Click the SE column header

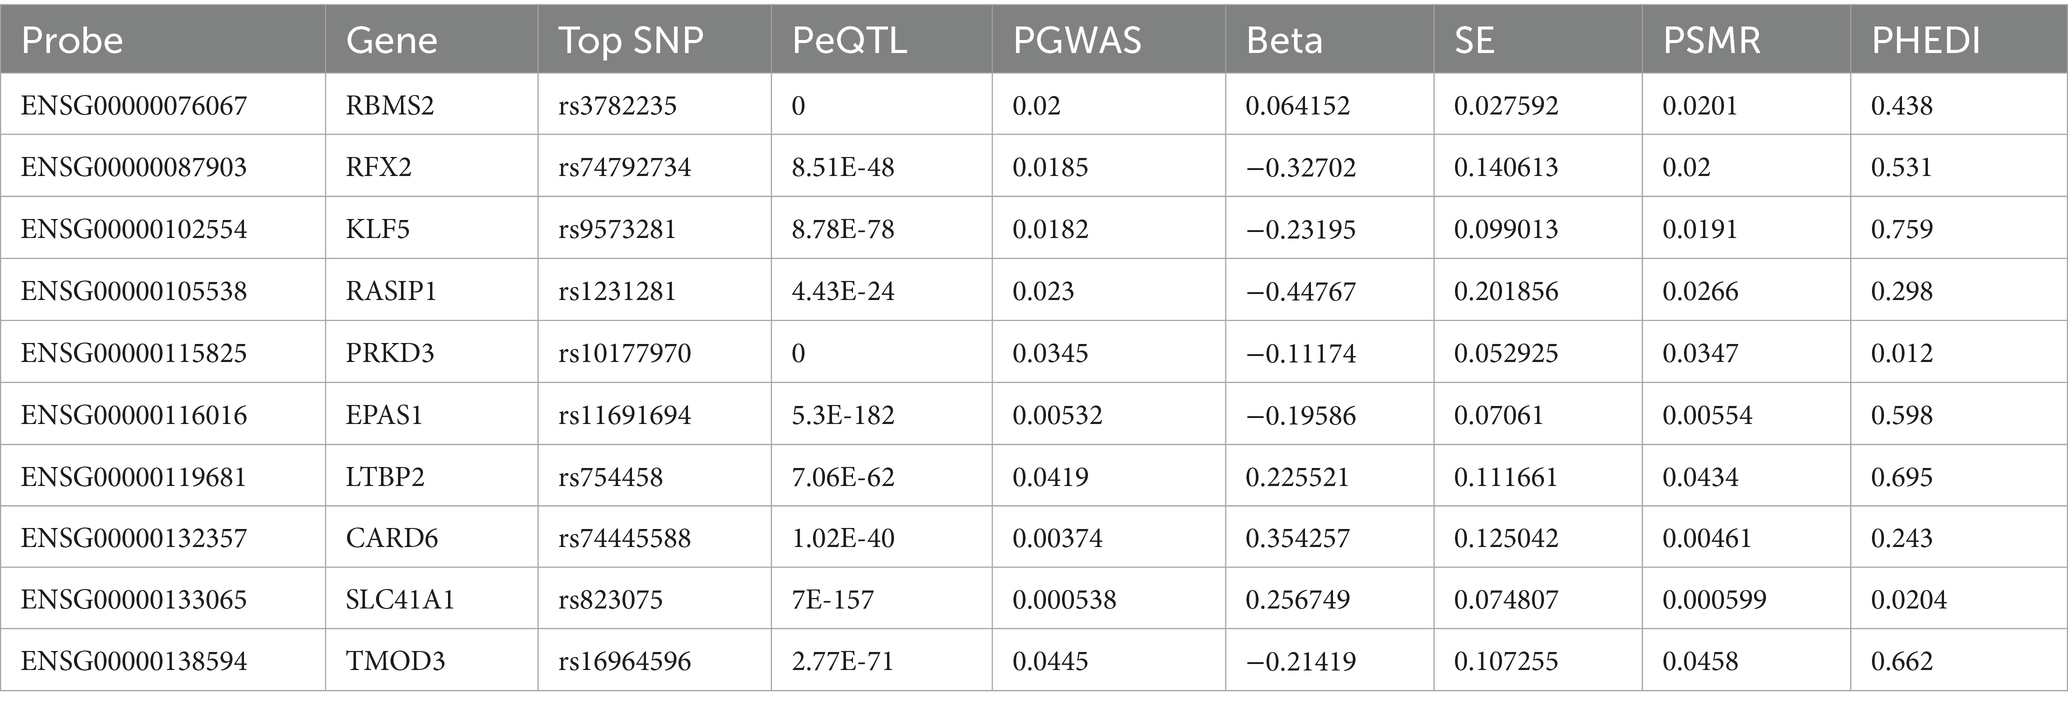pos(1474,41)
